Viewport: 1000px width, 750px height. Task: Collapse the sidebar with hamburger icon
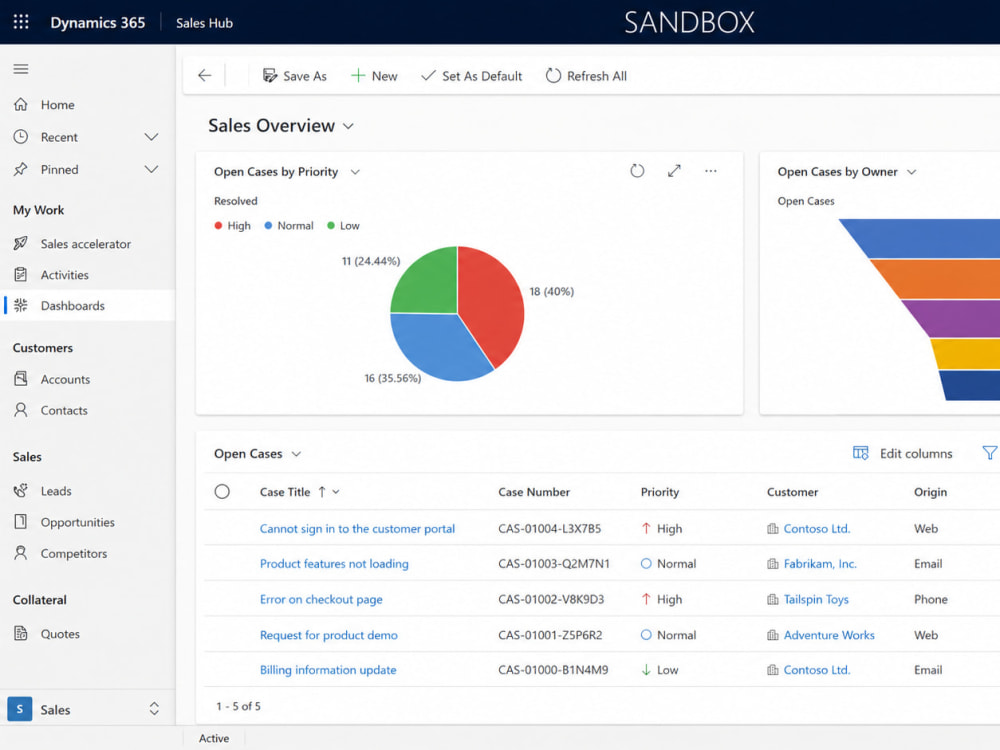[x=21, y=69]
